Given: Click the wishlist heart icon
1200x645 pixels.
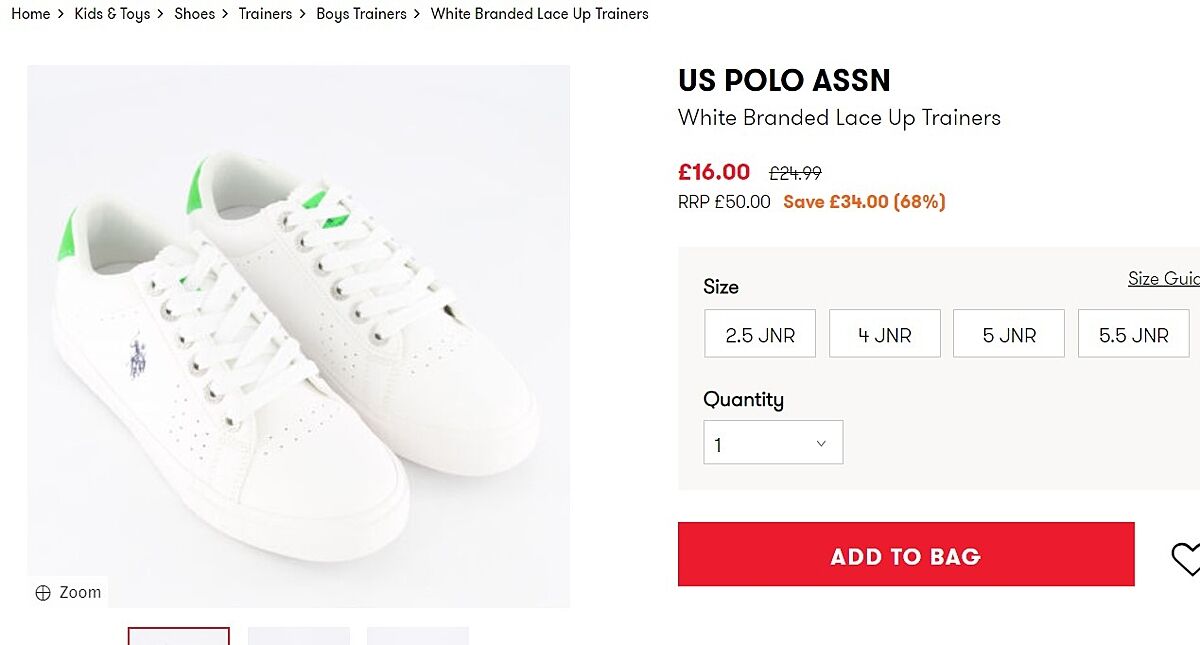Looking at the screenshot, I should point(1187,558).
